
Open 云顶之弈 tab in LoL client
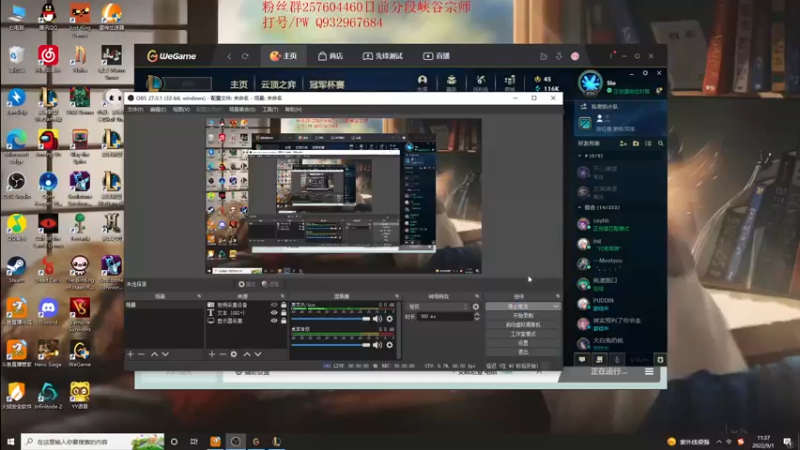(279, 85)
